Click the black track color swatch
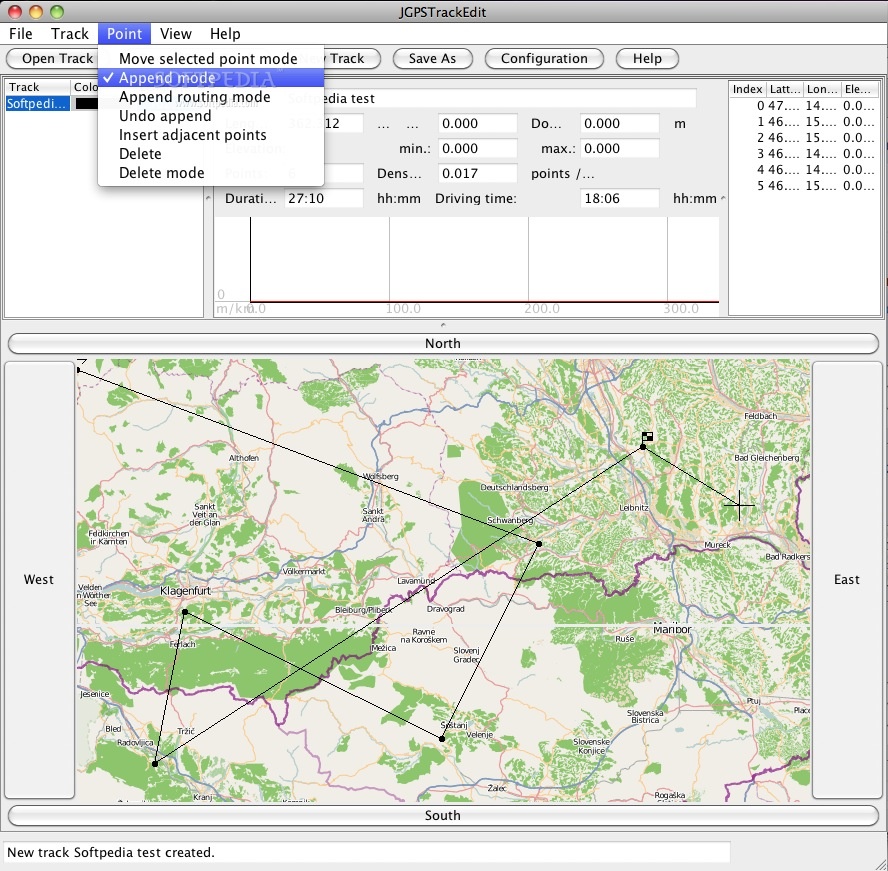 tap(87, 104)
